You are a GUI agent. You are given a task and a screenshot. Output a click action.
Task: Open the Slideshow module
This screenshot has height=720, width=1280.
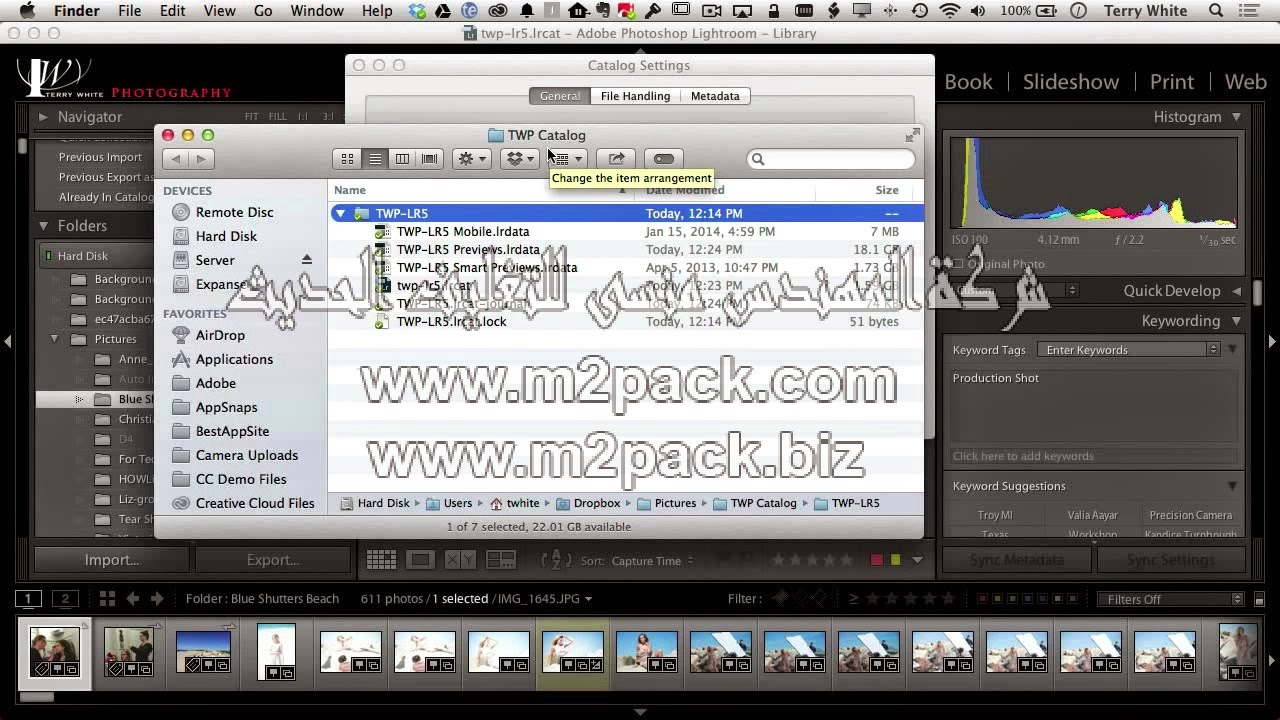pyautogui.click(x=1070, y=82)
